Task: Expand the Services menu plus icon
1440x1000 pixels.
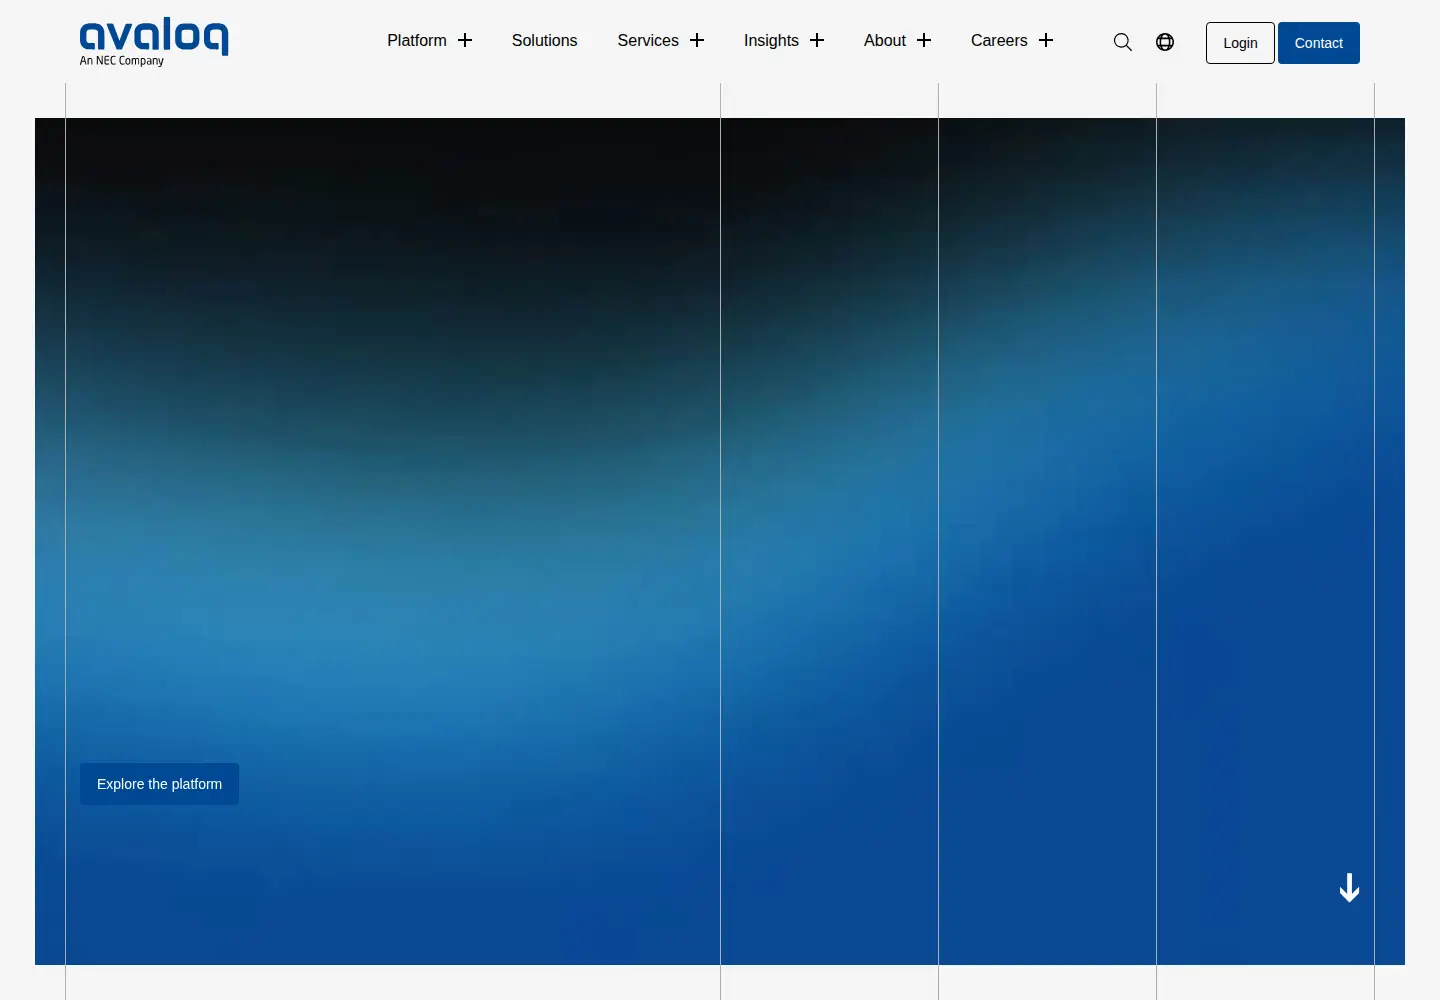Action: click(697, 40)
